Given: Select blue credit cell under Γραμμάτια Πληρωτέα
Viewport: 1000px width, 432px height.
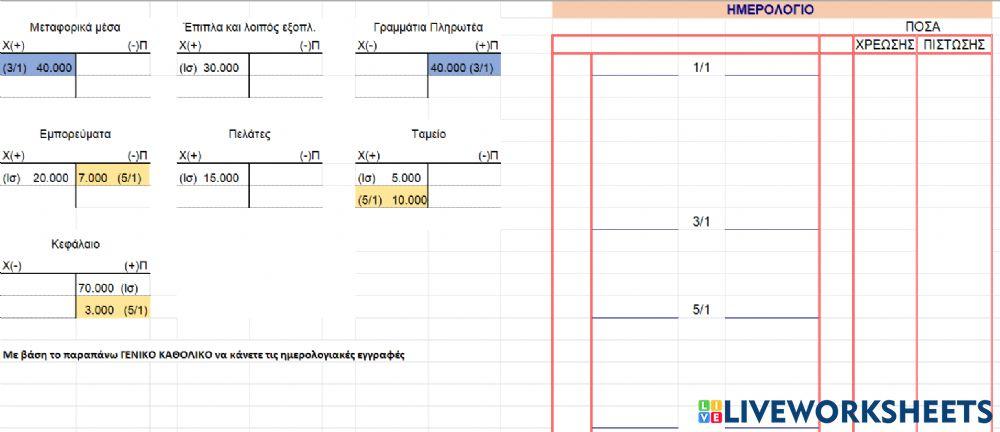Looking at the screenshot, I should [x=461, y=67].
